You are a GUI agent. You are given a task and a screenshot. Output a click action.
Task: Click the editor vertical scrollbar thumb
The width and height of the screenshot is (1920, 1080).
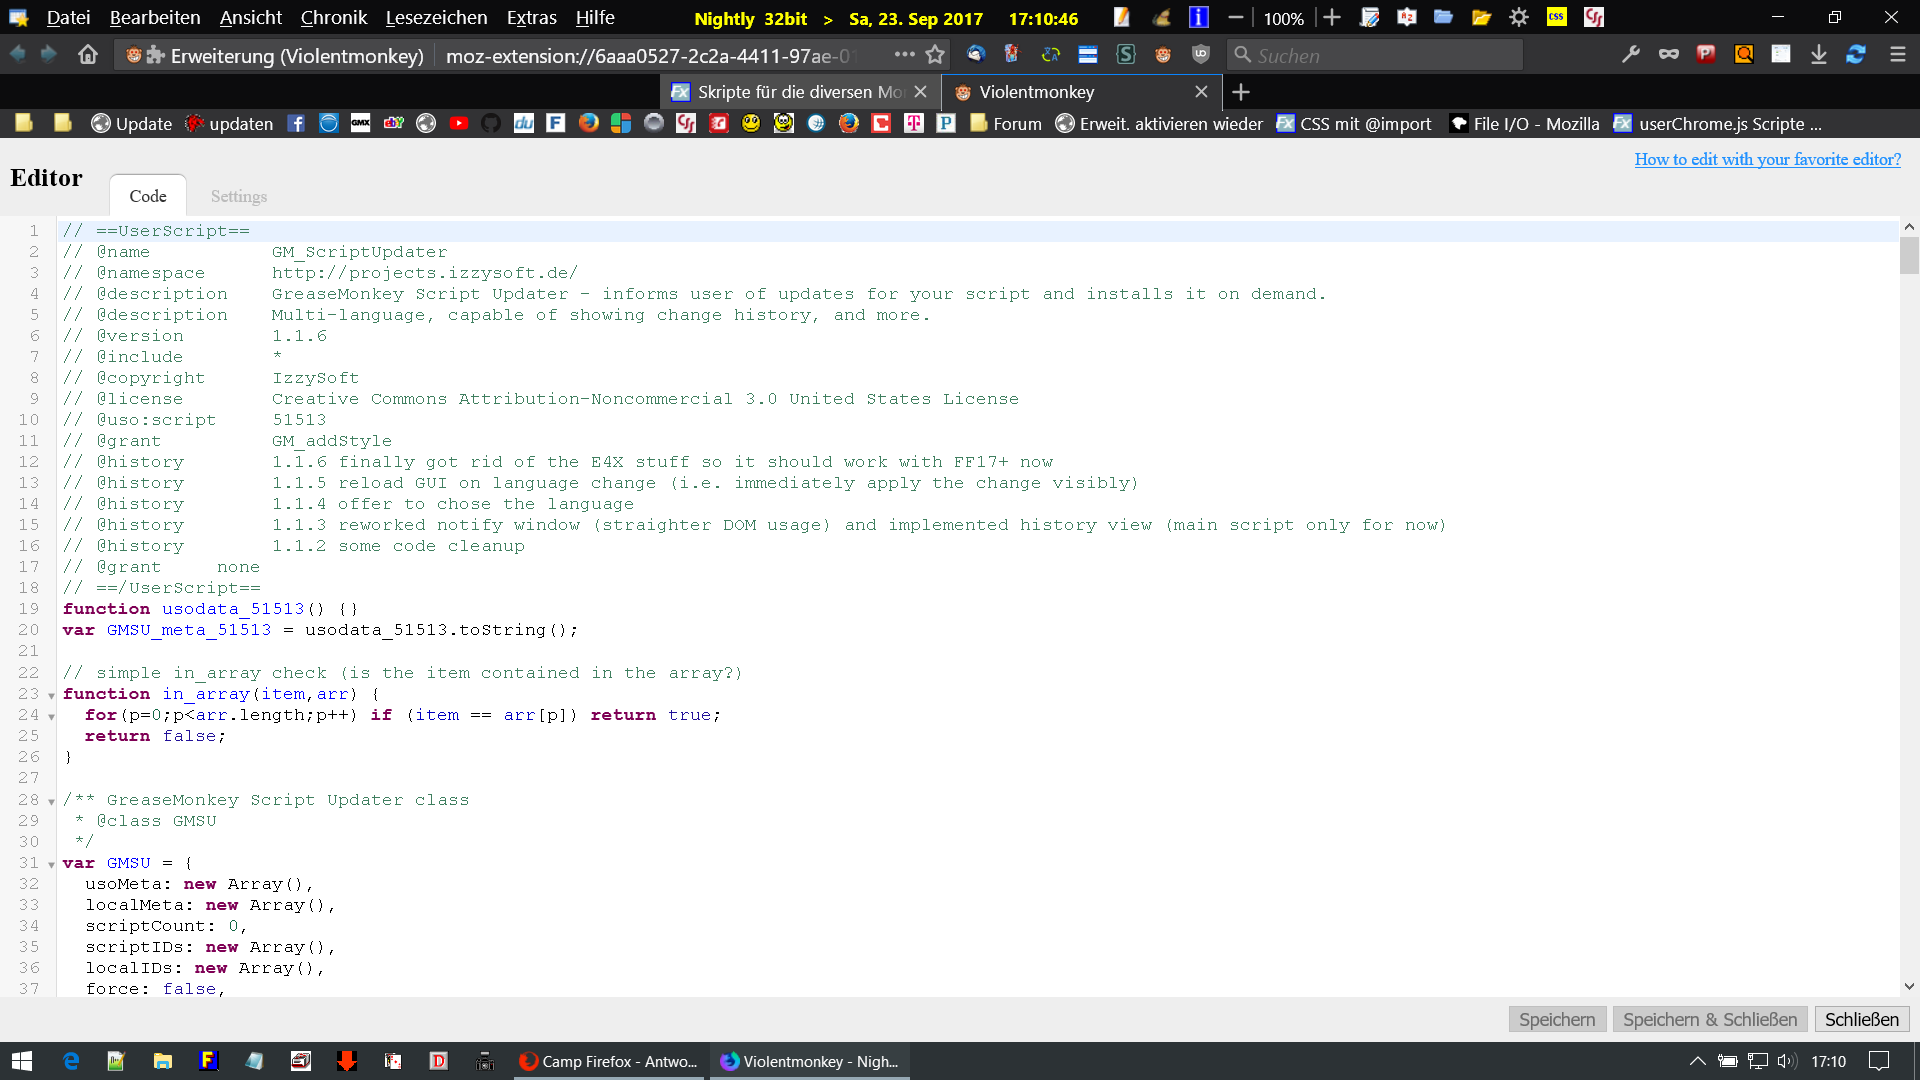1909,255
